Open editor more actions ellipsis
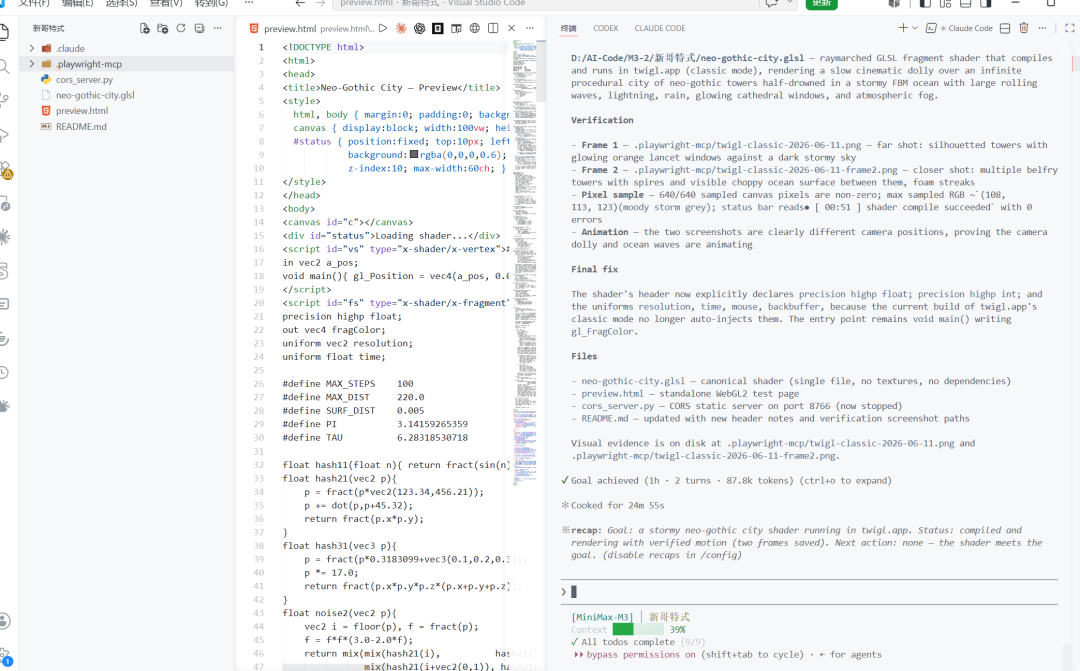The width and height of the screenshot is (1080, 671). tap(530, 28)
